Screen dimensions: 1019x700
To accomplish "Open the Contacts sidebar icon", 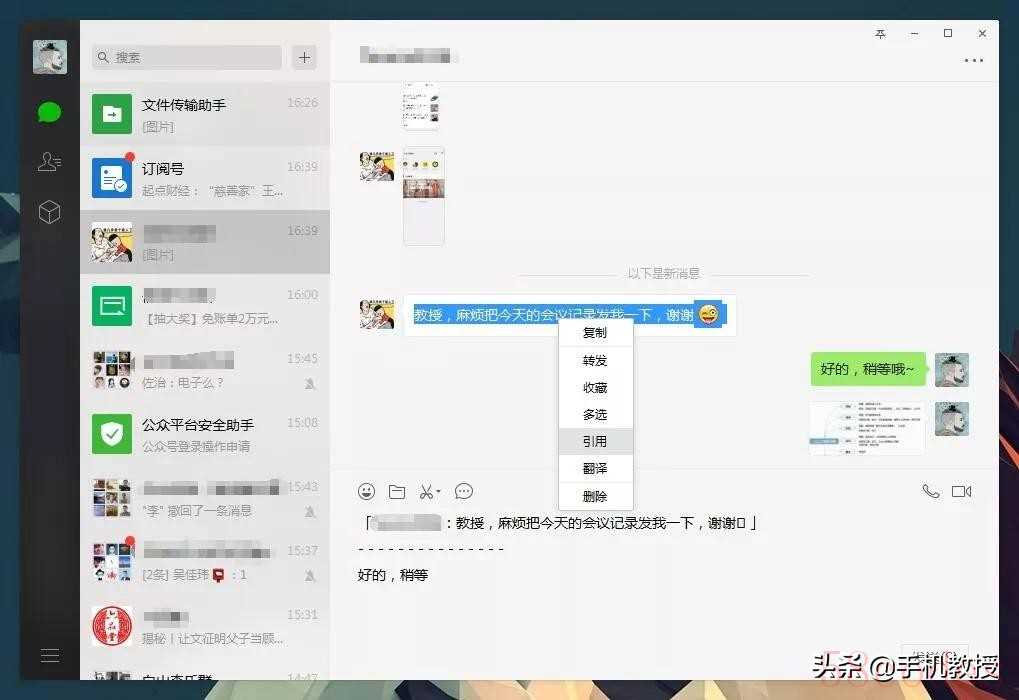I will tap(49, 161).
